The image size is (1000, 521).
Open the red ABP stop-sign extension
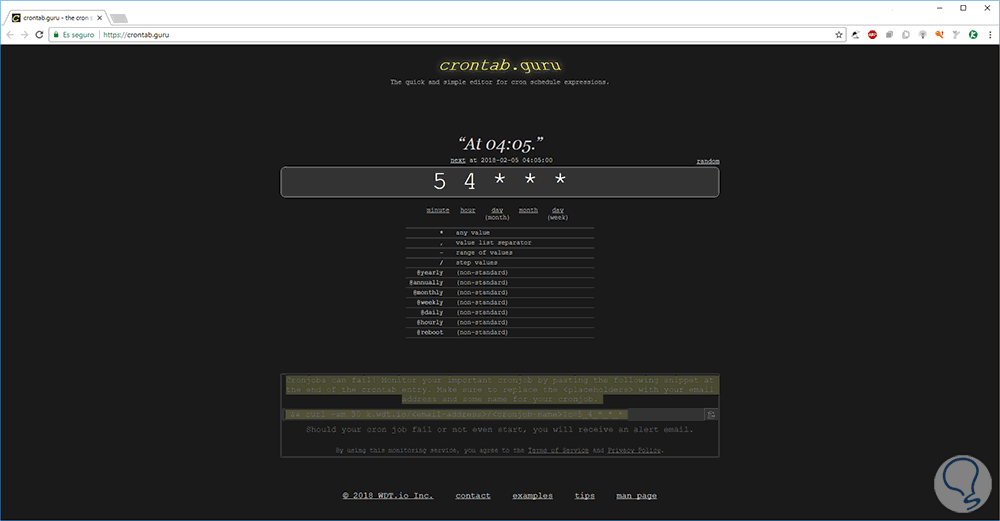872,34
